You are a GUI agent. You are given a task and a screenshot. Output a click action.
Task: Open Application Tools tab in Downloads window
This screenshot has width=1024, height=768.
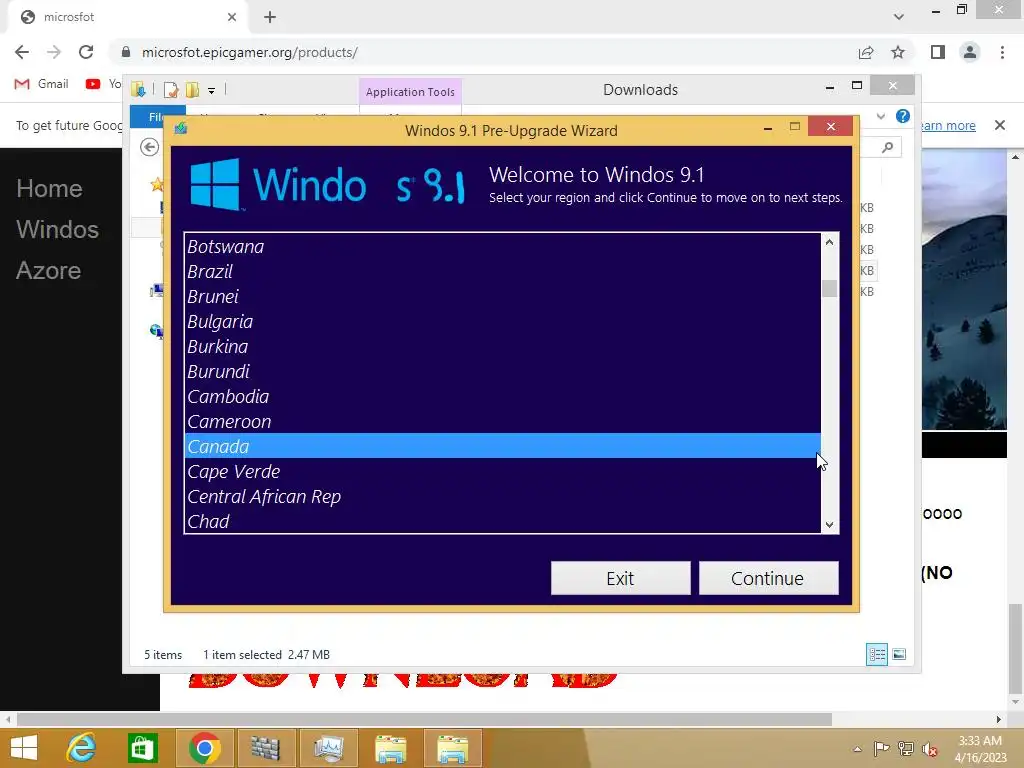point(410,92)
